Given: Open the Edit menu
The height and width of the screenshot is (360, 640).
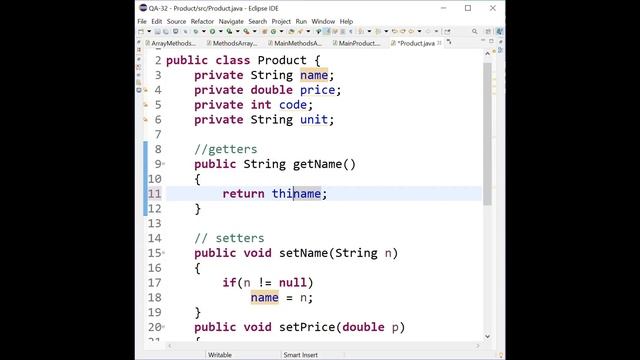Looking at the screenshot, I should tap(157, 21).
